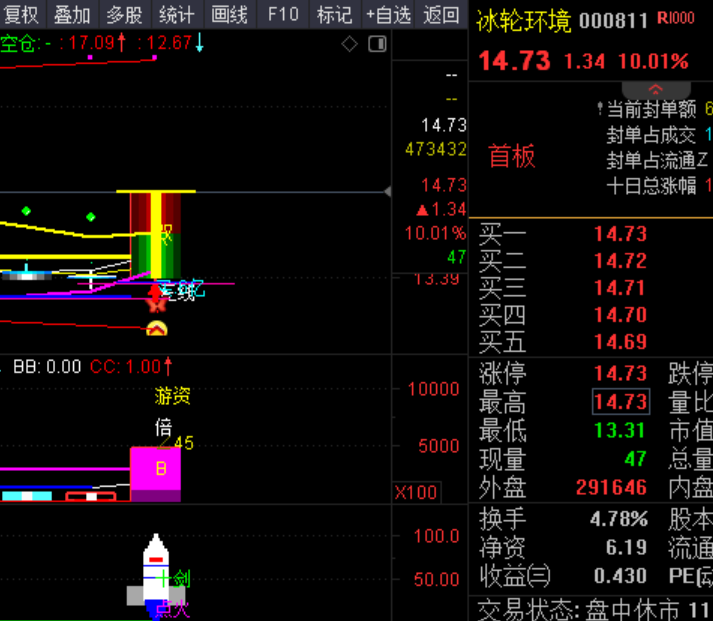Click the 现量 value 47
The image size is (713, 621).
636,459
